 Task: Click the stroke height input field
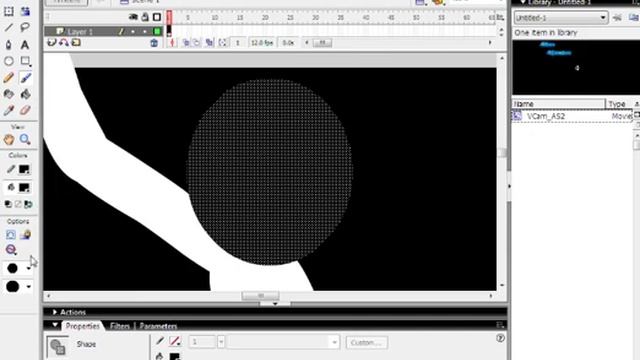point(202,342)
